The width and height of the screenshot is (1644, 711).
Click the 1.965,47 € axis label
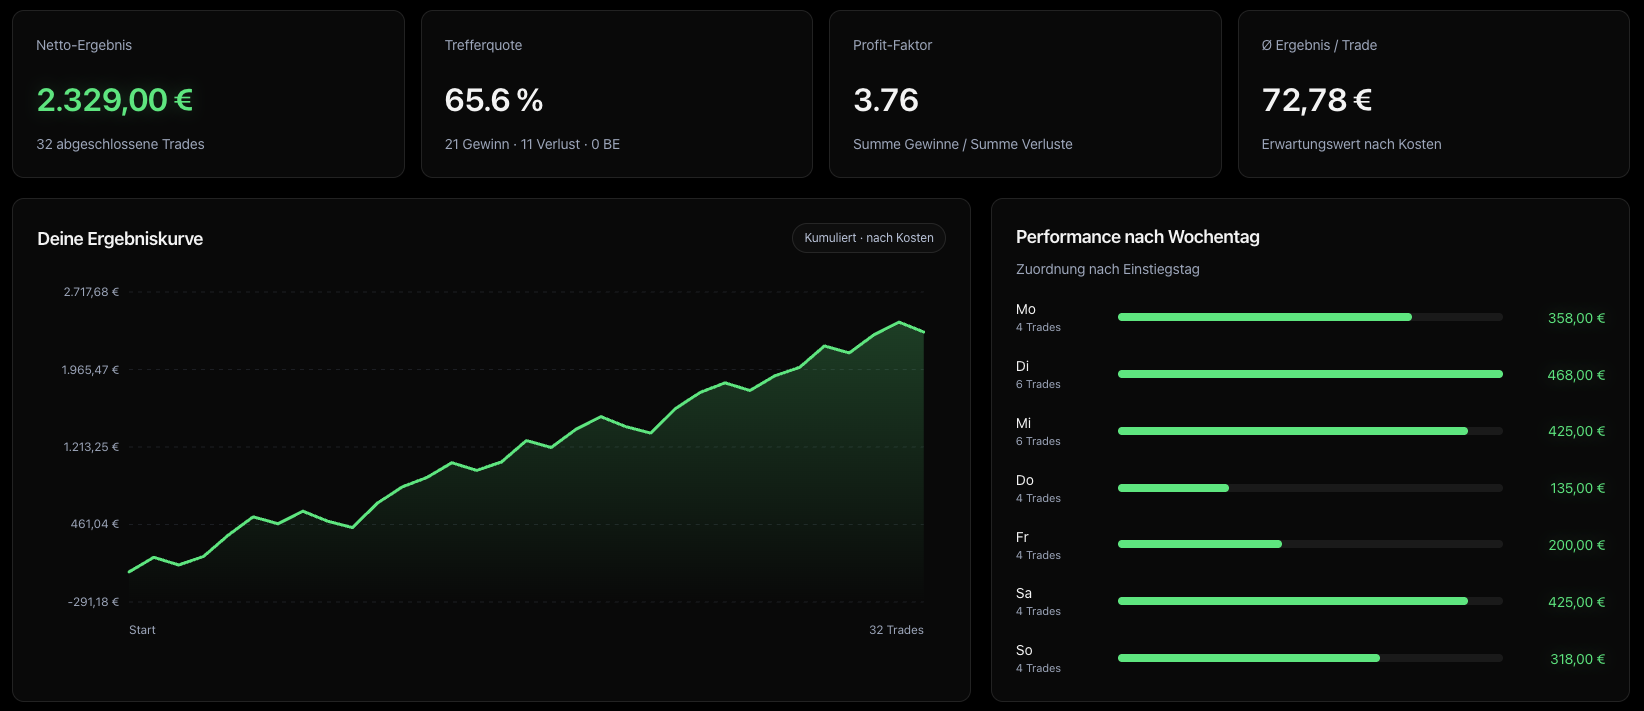click(x=90, y=370)
